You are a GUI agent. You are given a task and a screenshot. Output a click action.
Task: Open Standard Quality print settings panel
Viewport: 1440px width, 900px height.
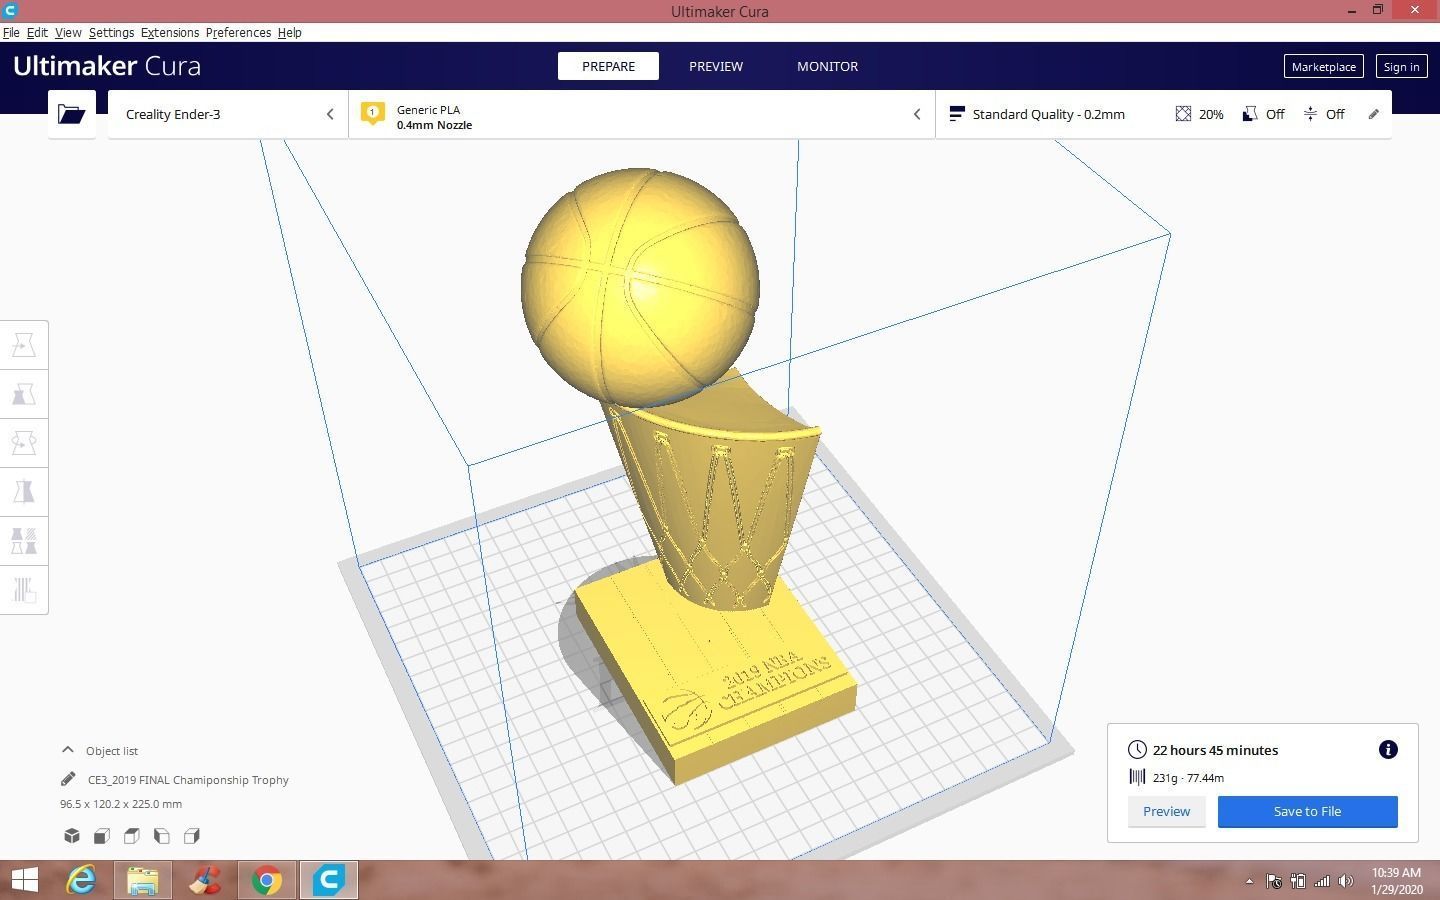1163,114
